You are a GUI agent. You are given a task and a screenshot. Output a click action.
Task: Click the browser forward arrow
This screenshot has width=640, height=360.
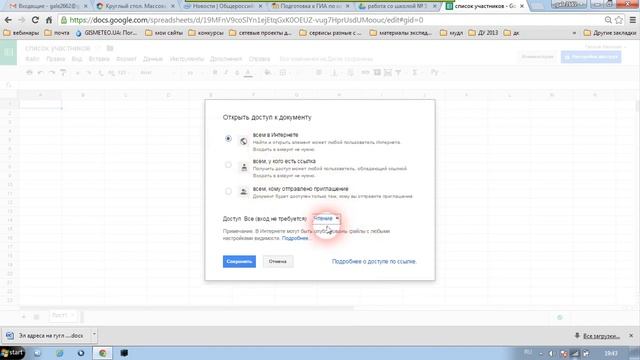coord(21,20)
